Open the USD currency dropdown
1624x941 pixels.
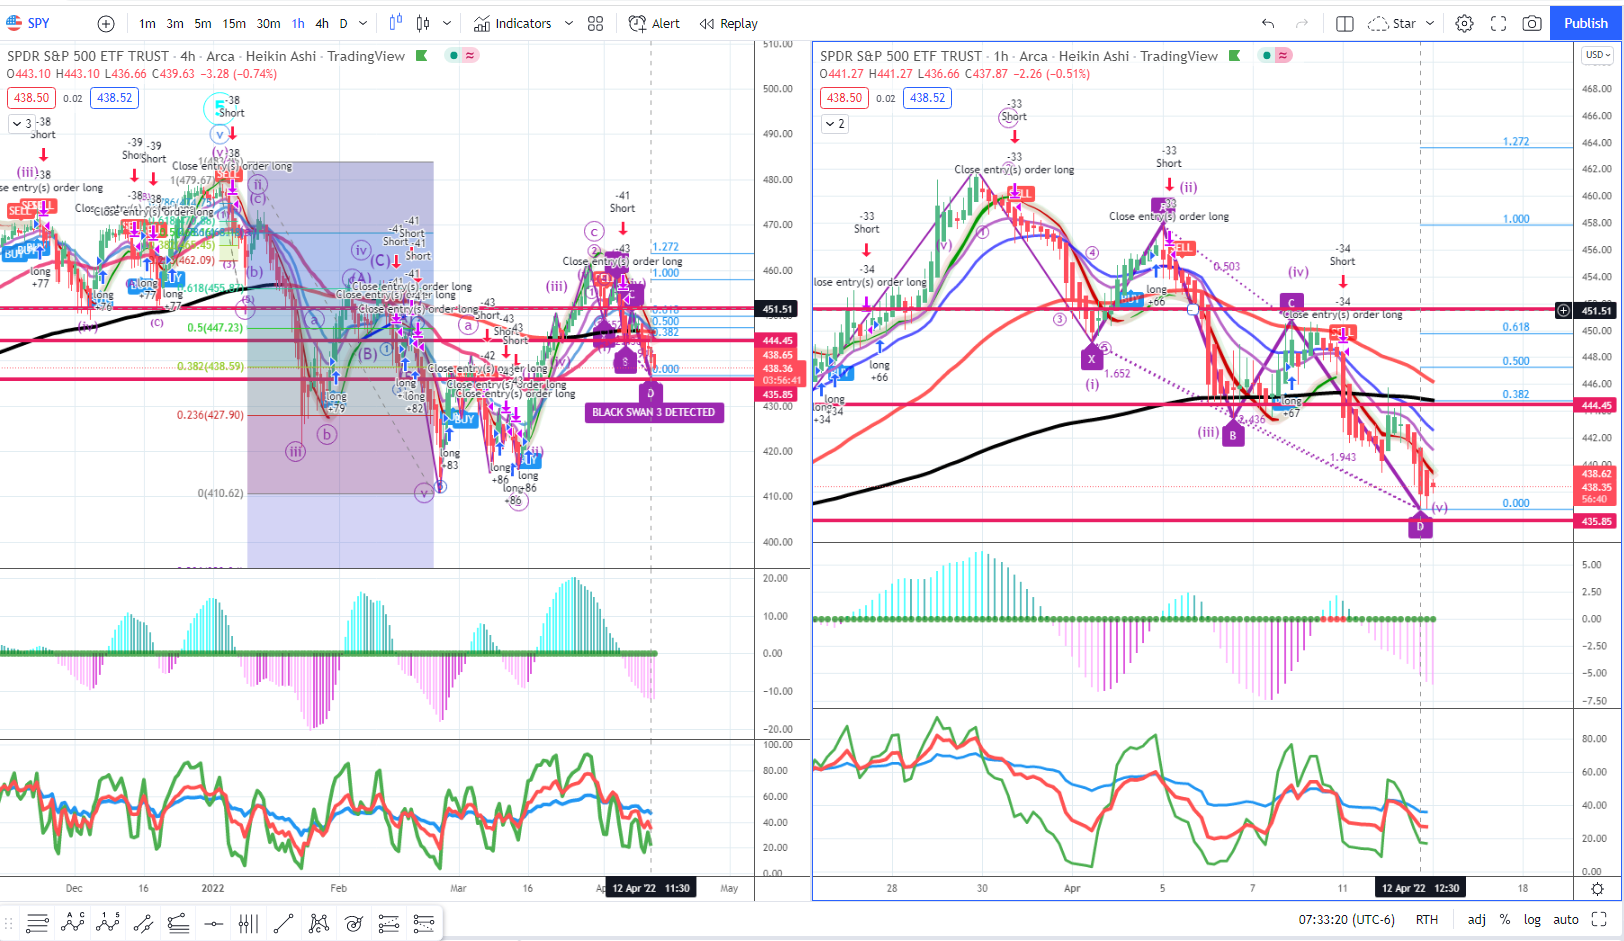[1597, 55]
